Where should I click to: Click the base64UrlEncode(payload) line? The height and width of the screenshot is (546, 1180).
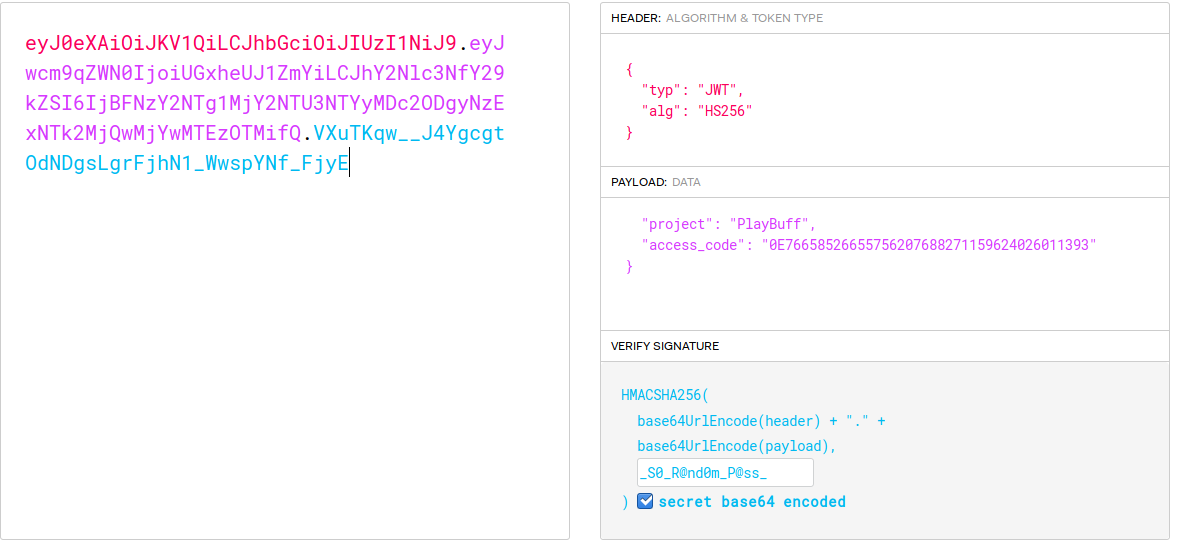coord(736,446)
